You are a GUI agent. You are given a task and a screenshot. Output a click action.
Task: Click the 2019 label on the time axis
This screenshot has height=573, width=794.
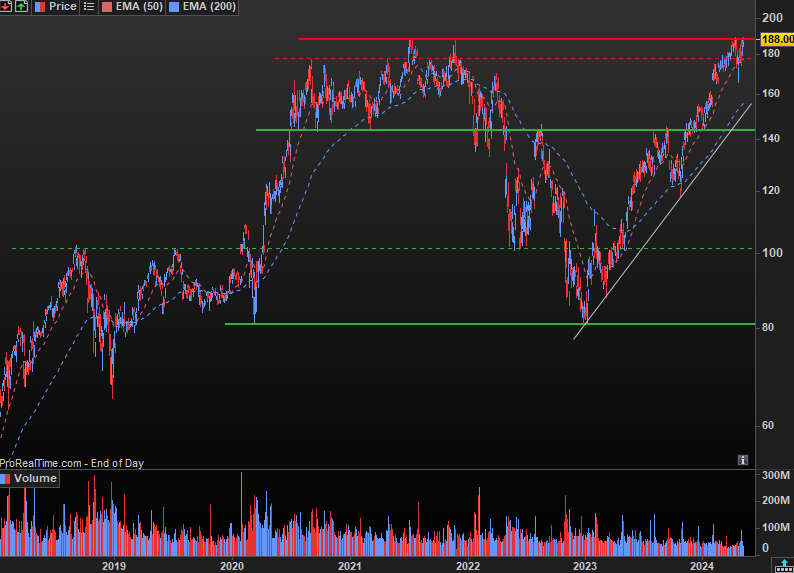(114, 566)
